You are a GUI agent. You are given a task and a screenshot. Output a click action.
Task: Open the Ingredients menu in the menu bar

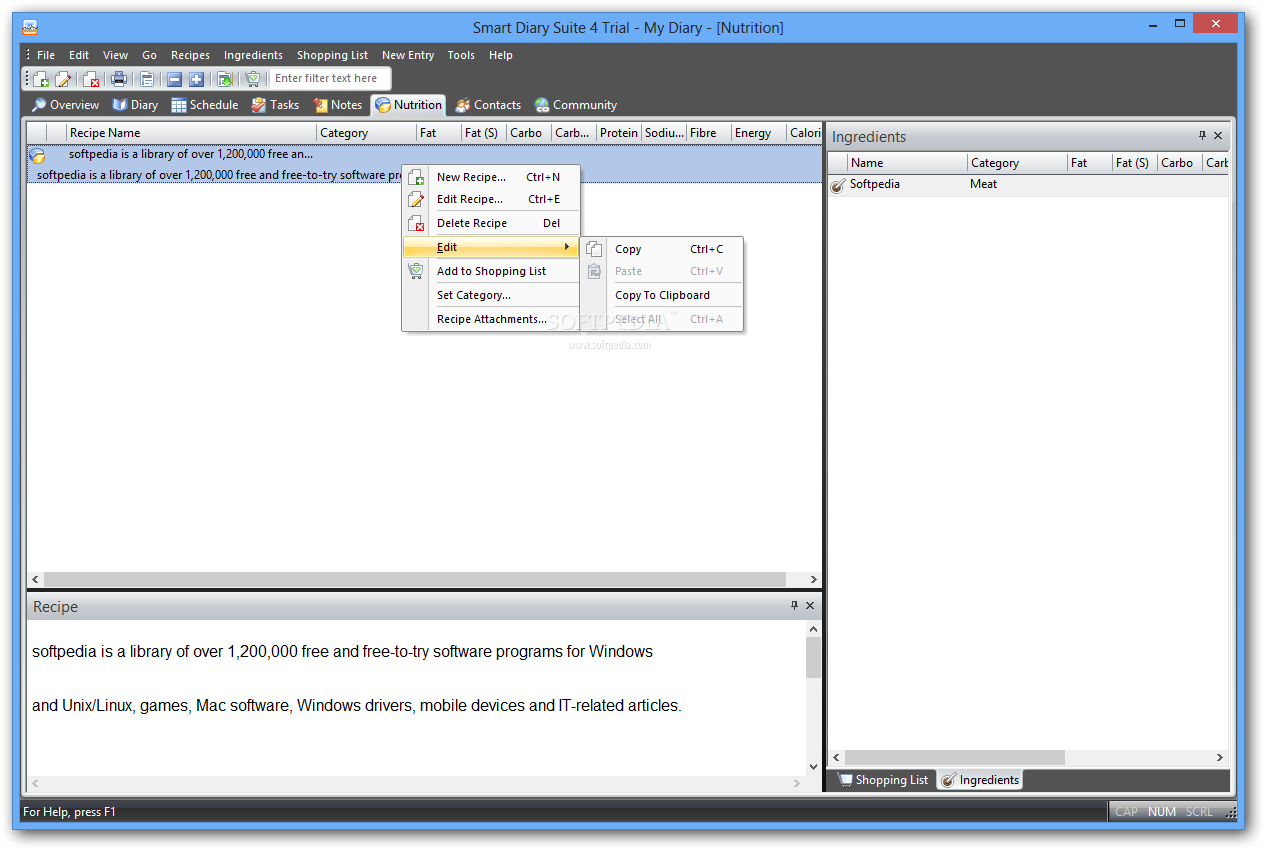[253, 55]
